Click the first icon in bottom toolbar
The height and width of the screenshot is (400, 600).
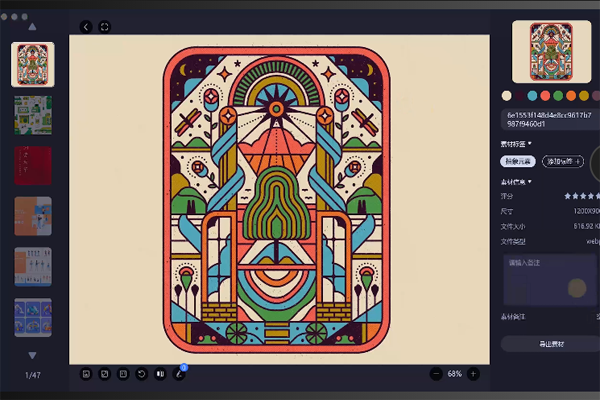pyautogui.click(x=87, y=374)
